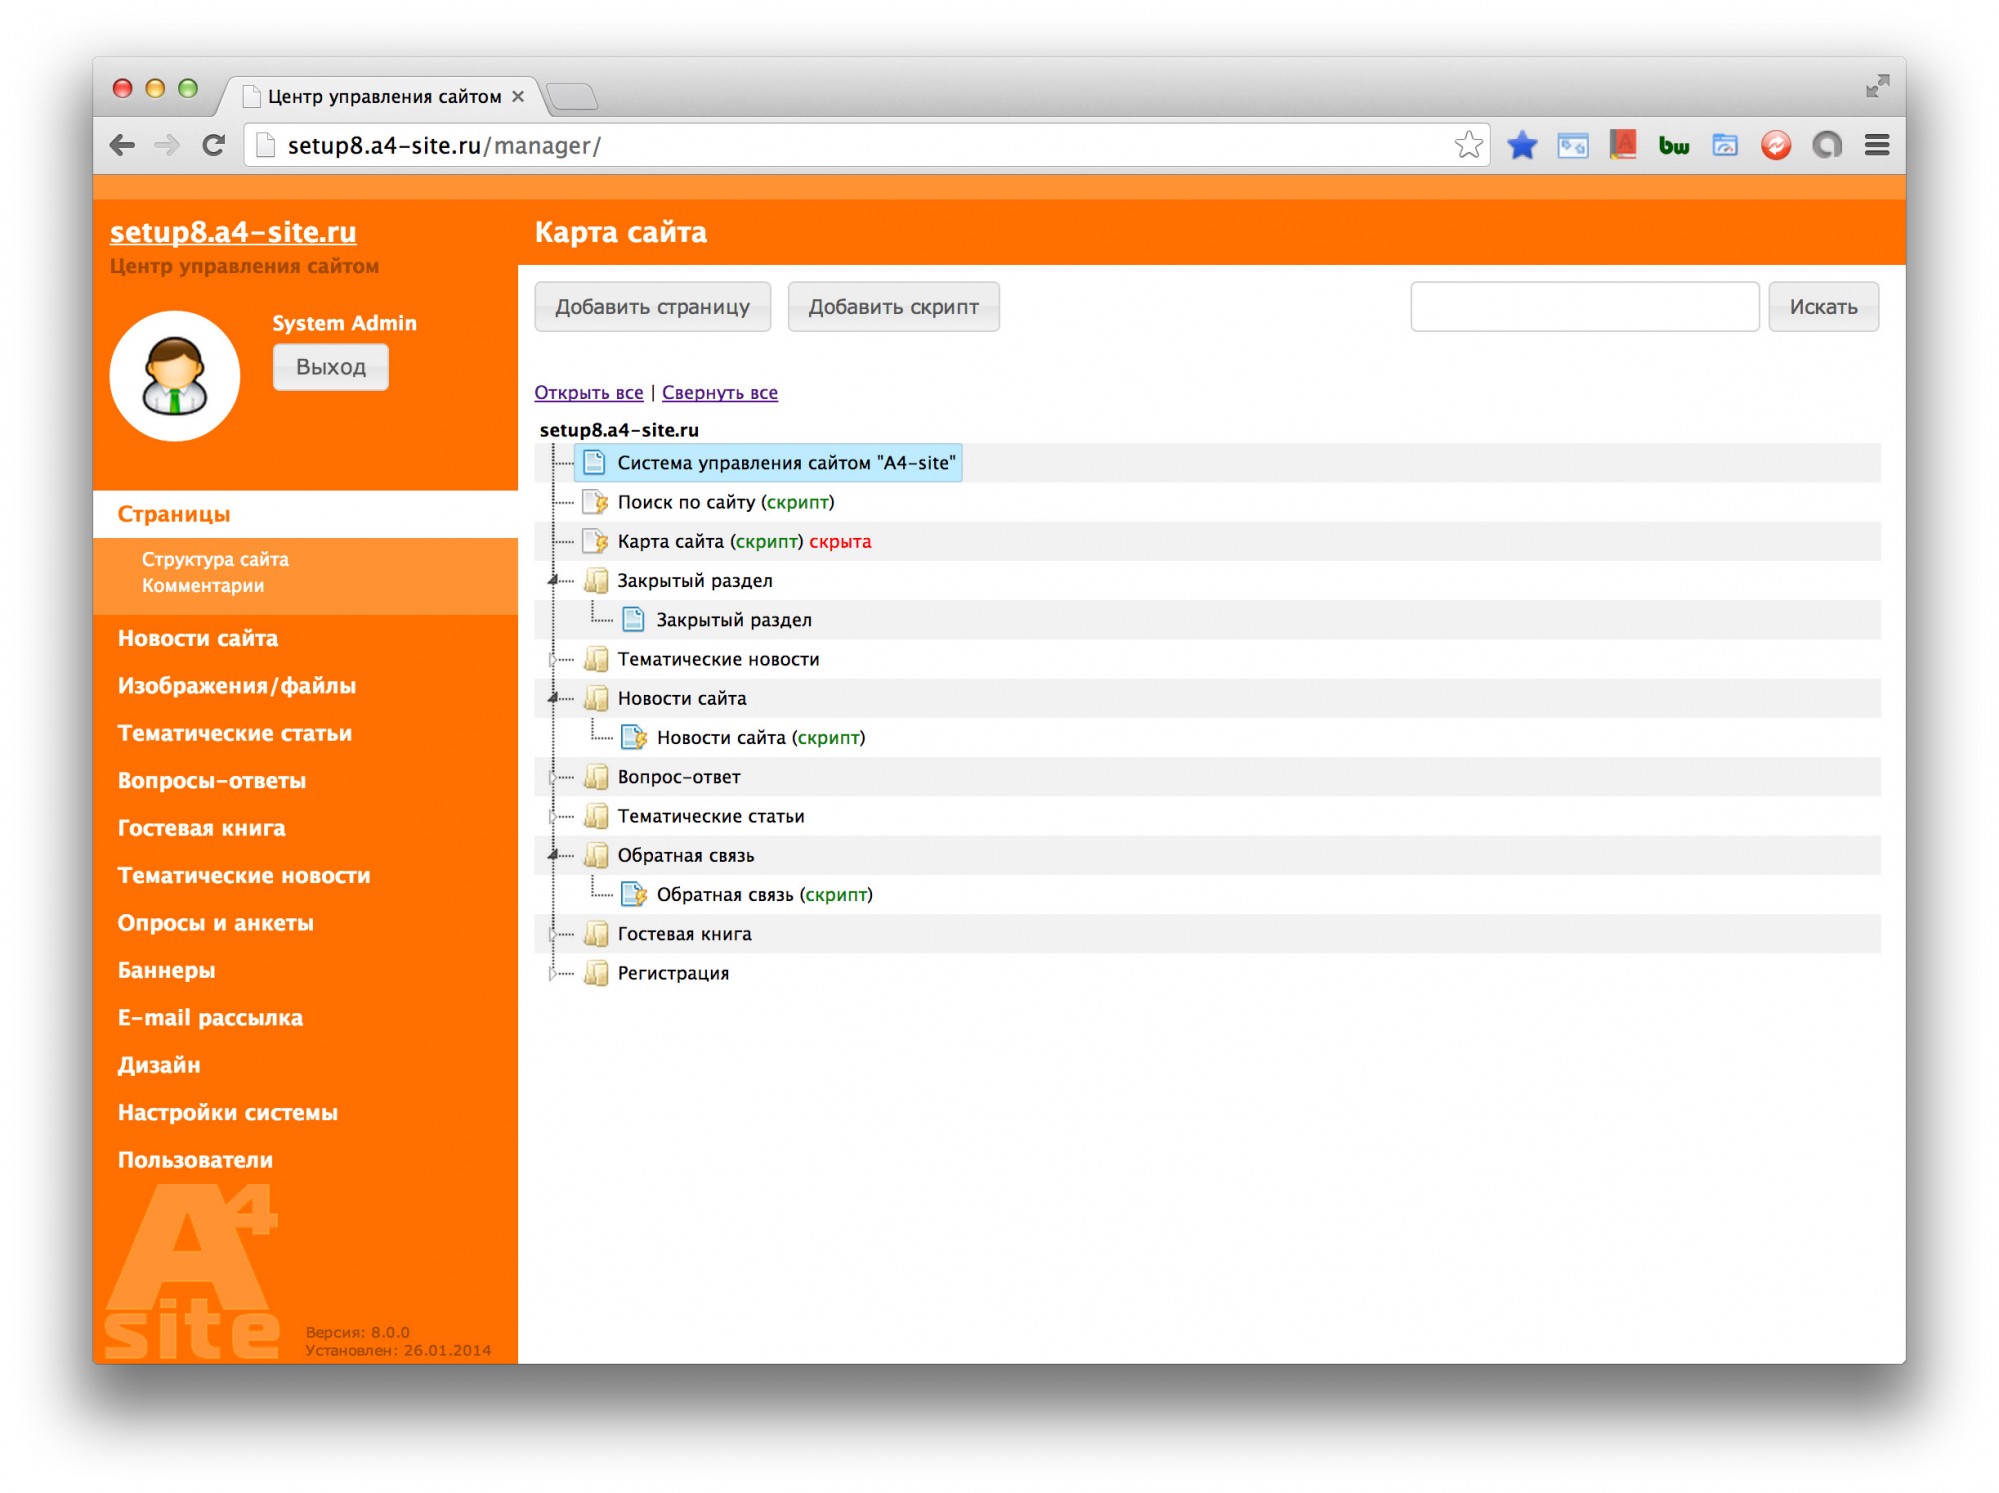Click the Поиск по сайту script icon
The width and height of the screenshot is (1999, 1493).
pos(595,502)
